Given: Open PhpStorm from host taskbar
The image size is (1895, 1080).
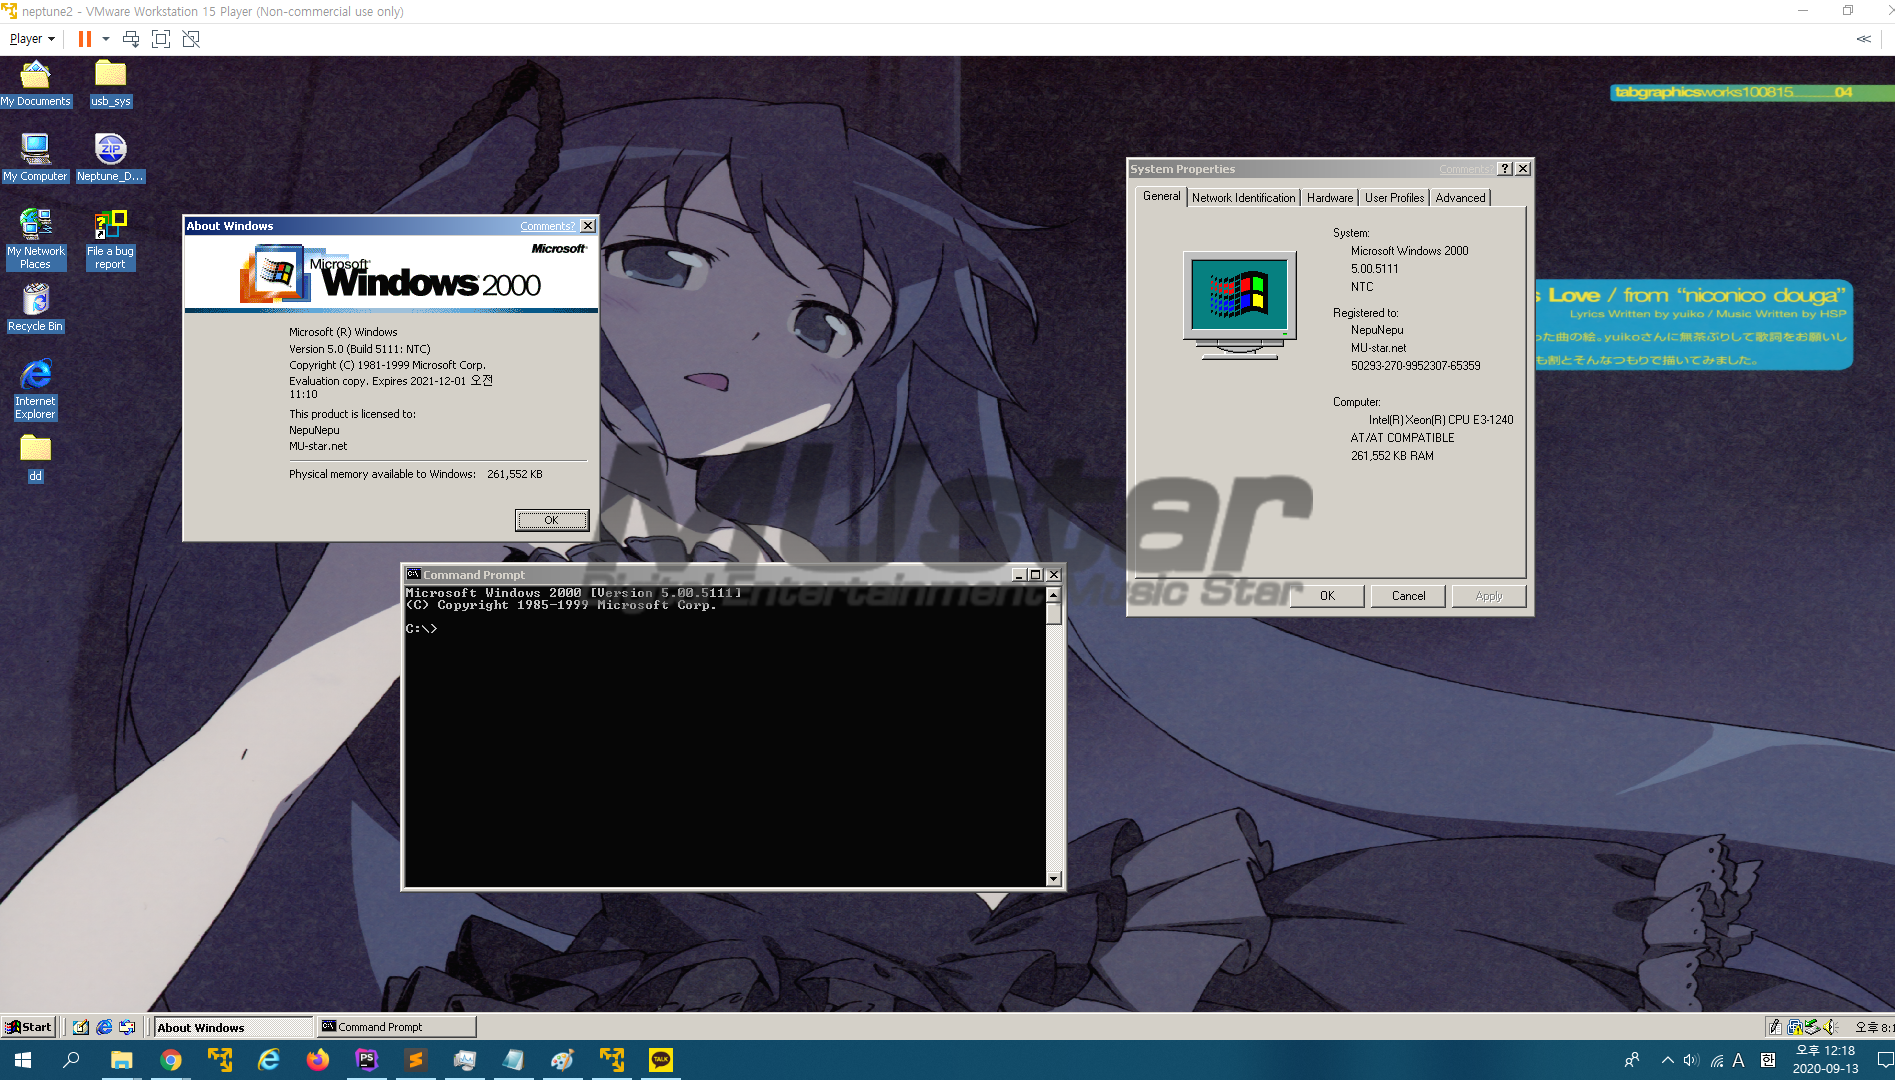Looking at the screenshot, I should [367, 1060].
